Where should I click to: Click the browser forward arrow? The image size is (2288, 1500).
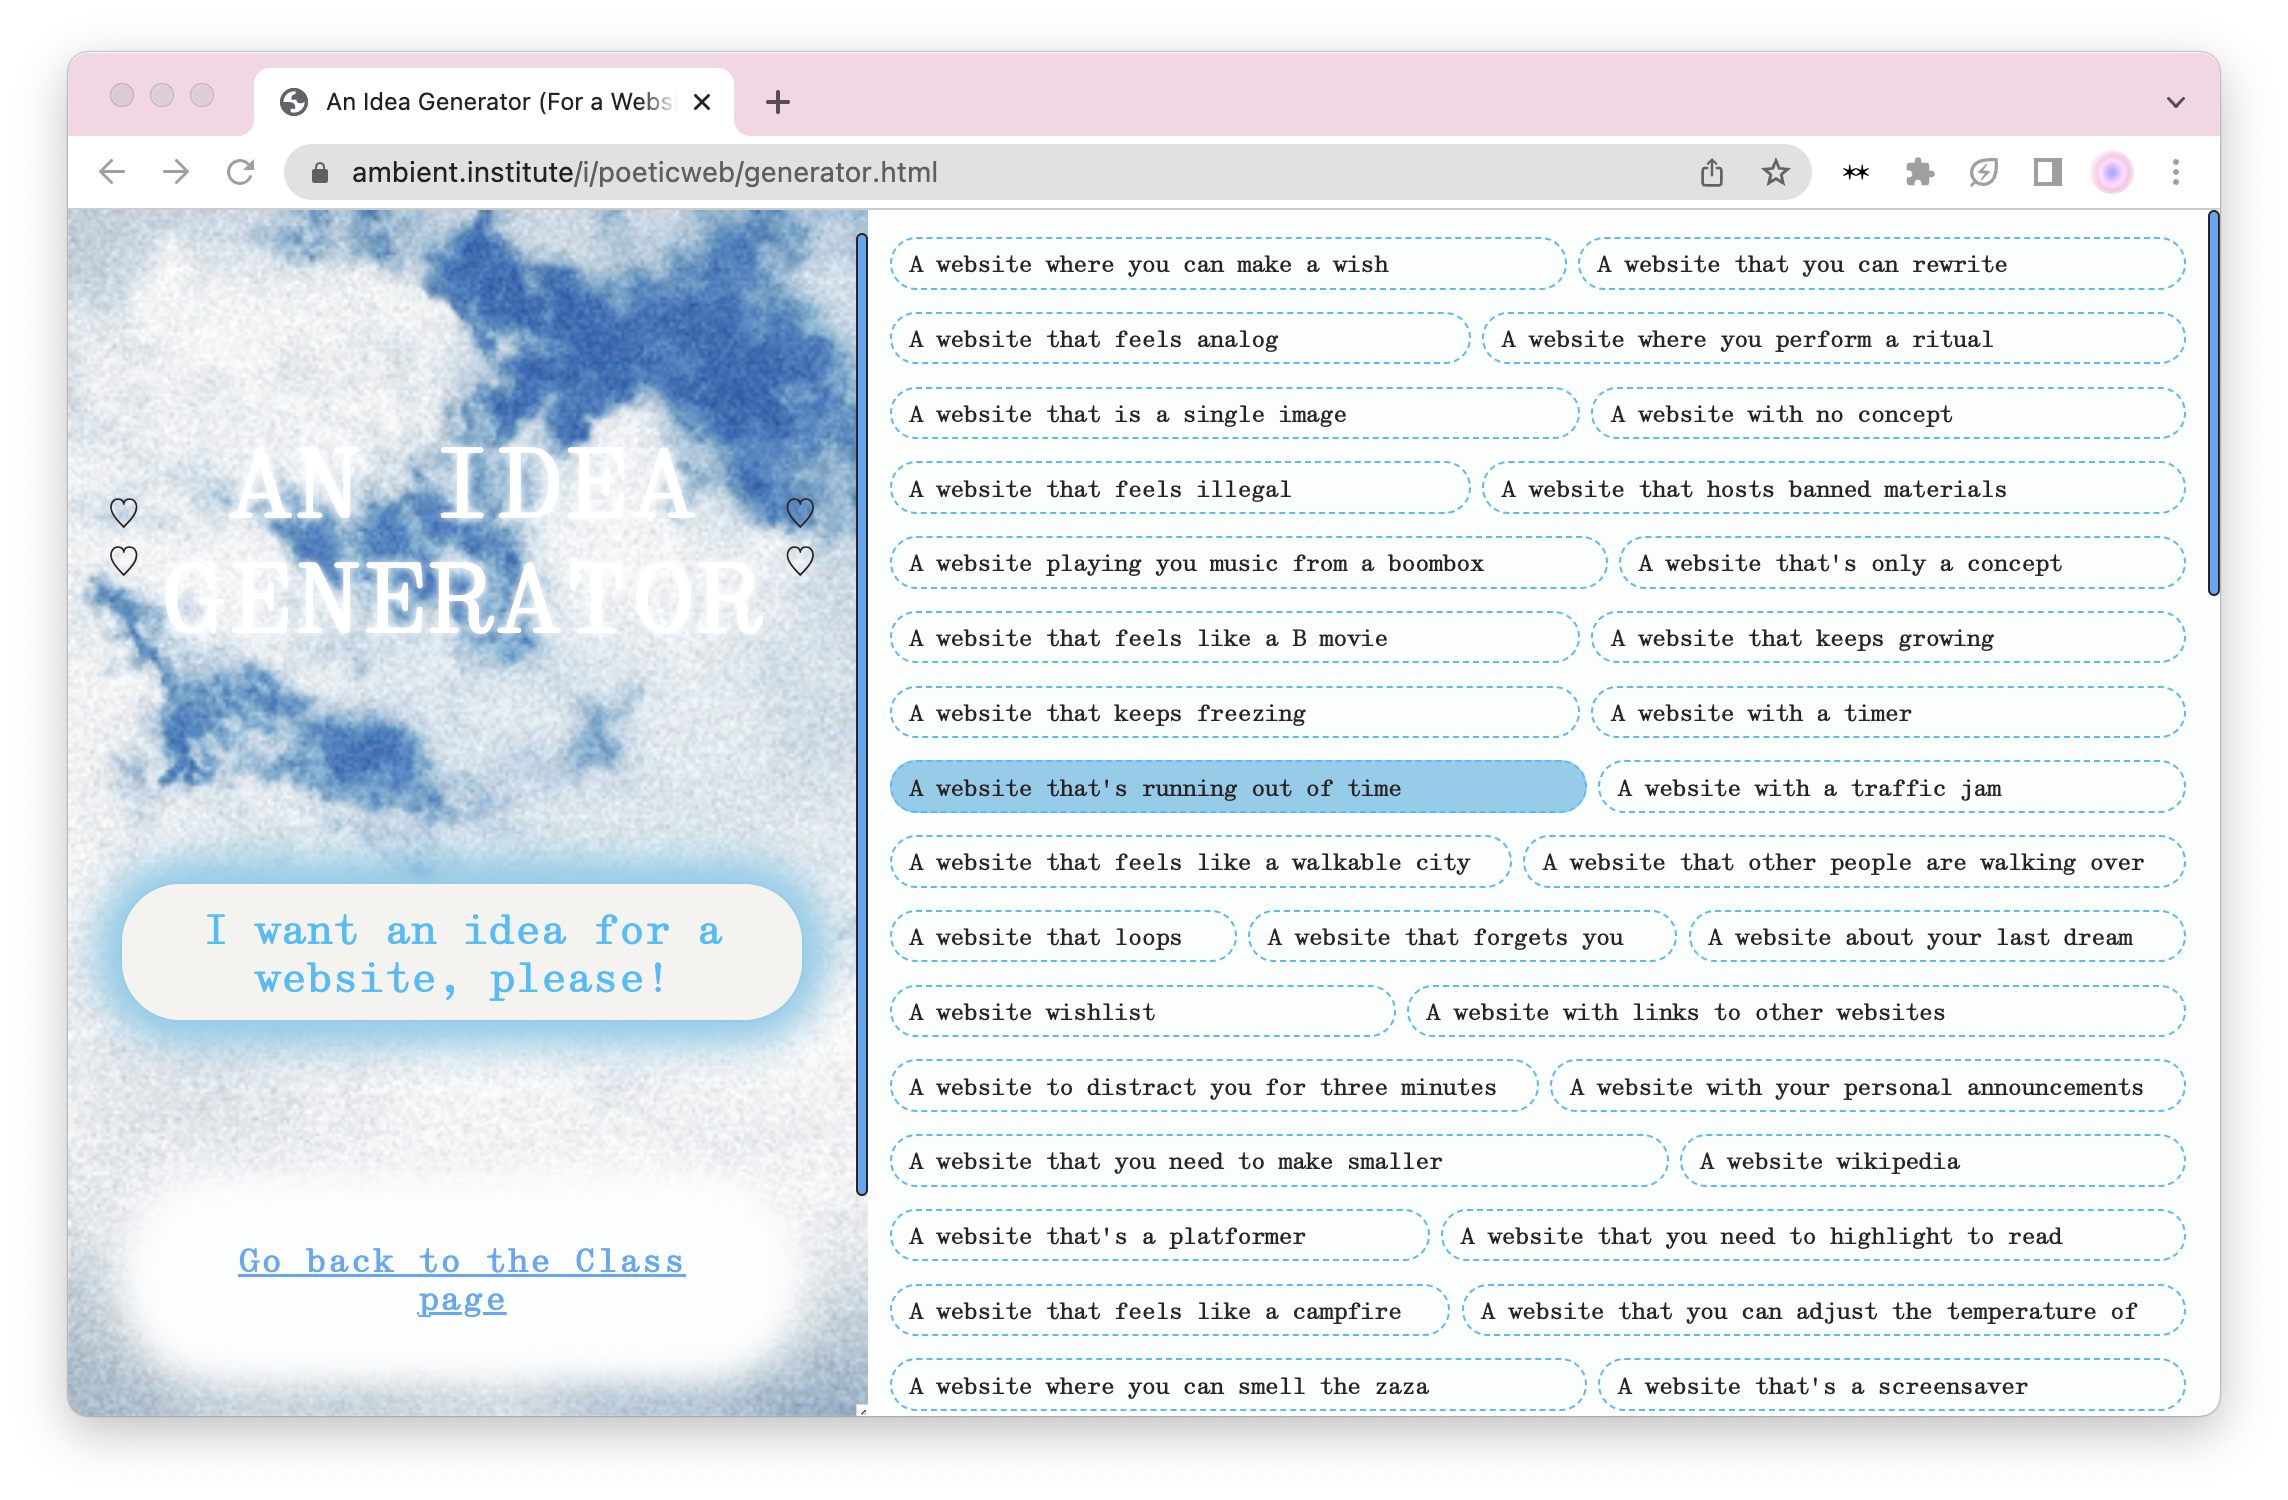point(176,172)
